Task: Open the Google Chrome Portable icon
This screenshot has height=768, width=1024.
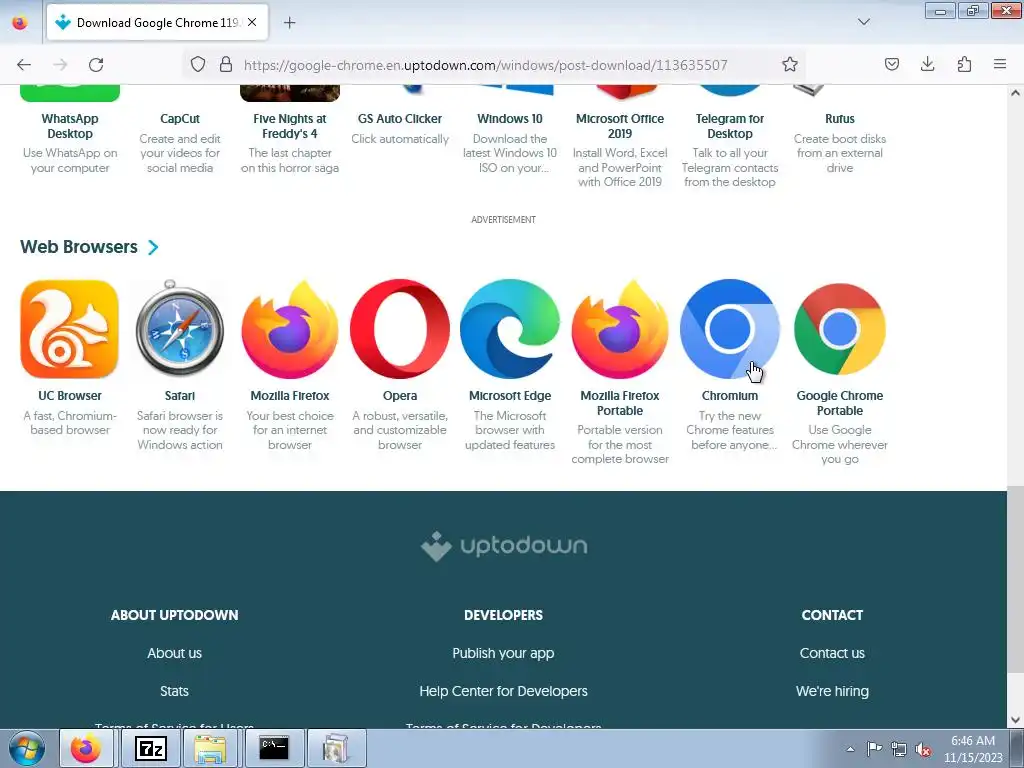Action: point(840,329)
